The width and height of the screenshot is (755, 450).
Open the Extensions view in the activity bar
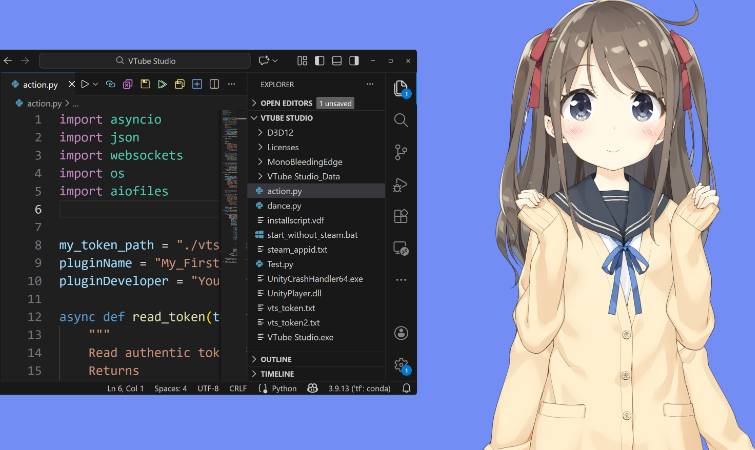(x=401, y=216)
